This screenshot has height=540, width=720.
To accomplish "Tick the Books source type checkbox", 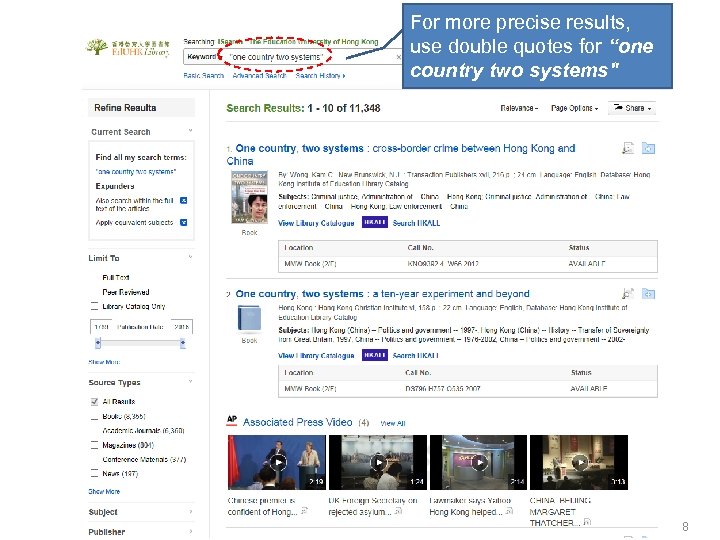I will click(x=95, y=416).
